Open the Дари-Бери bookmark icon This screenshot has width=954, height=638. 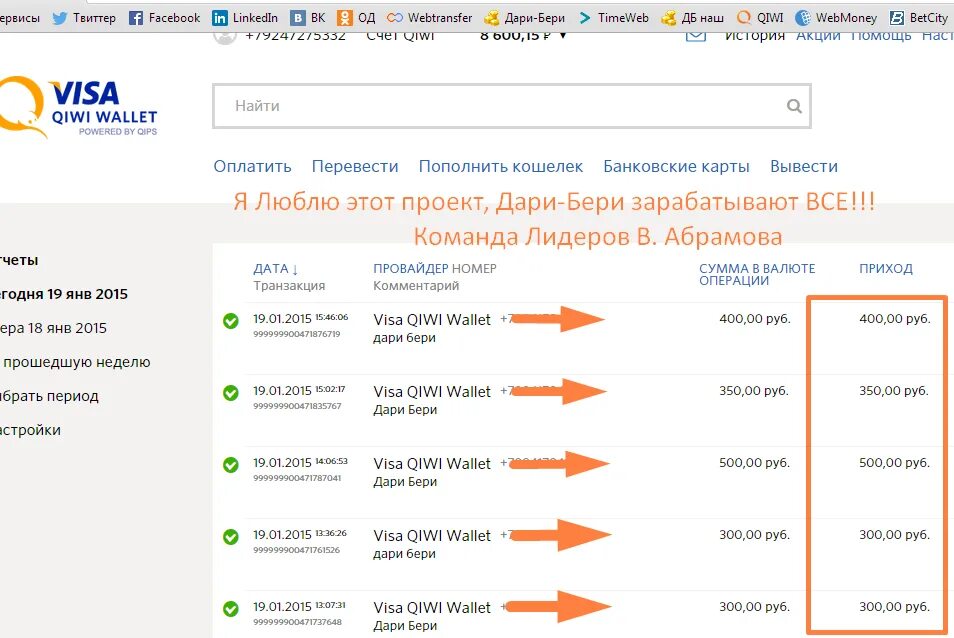tap(492, 18)
